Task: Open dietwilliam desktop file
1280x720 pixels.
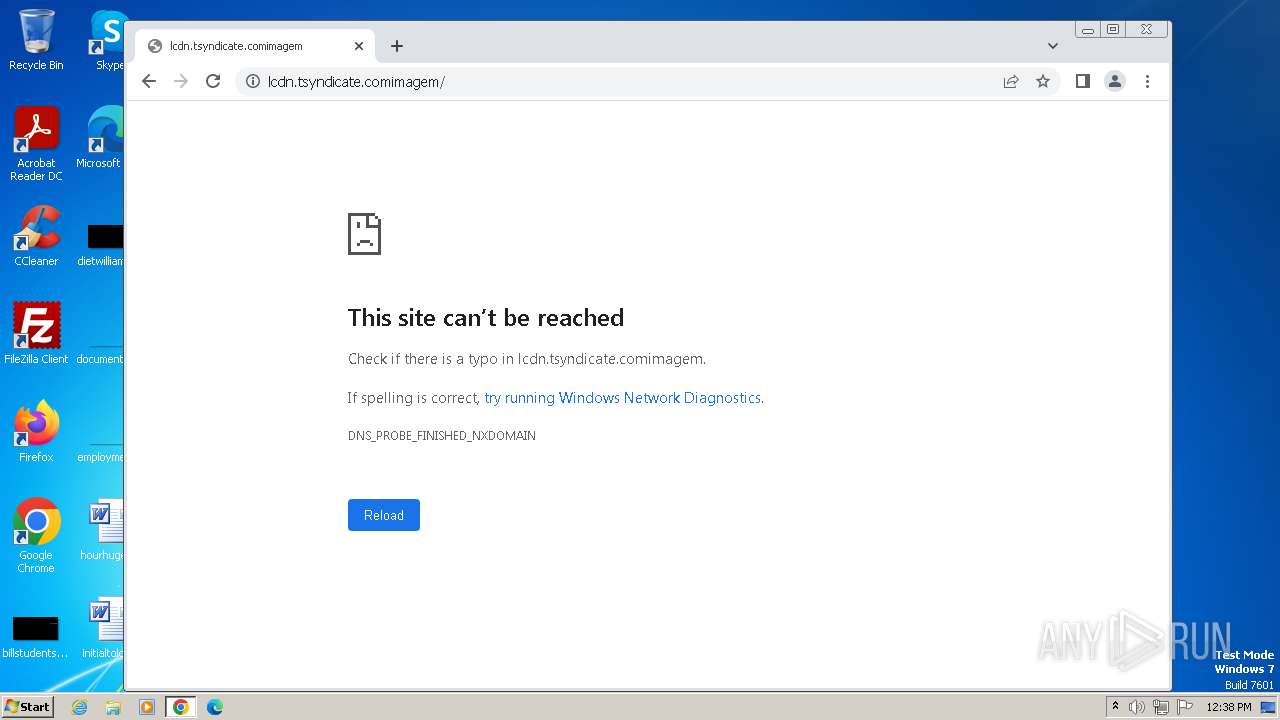Action: (x=102, y=245)
